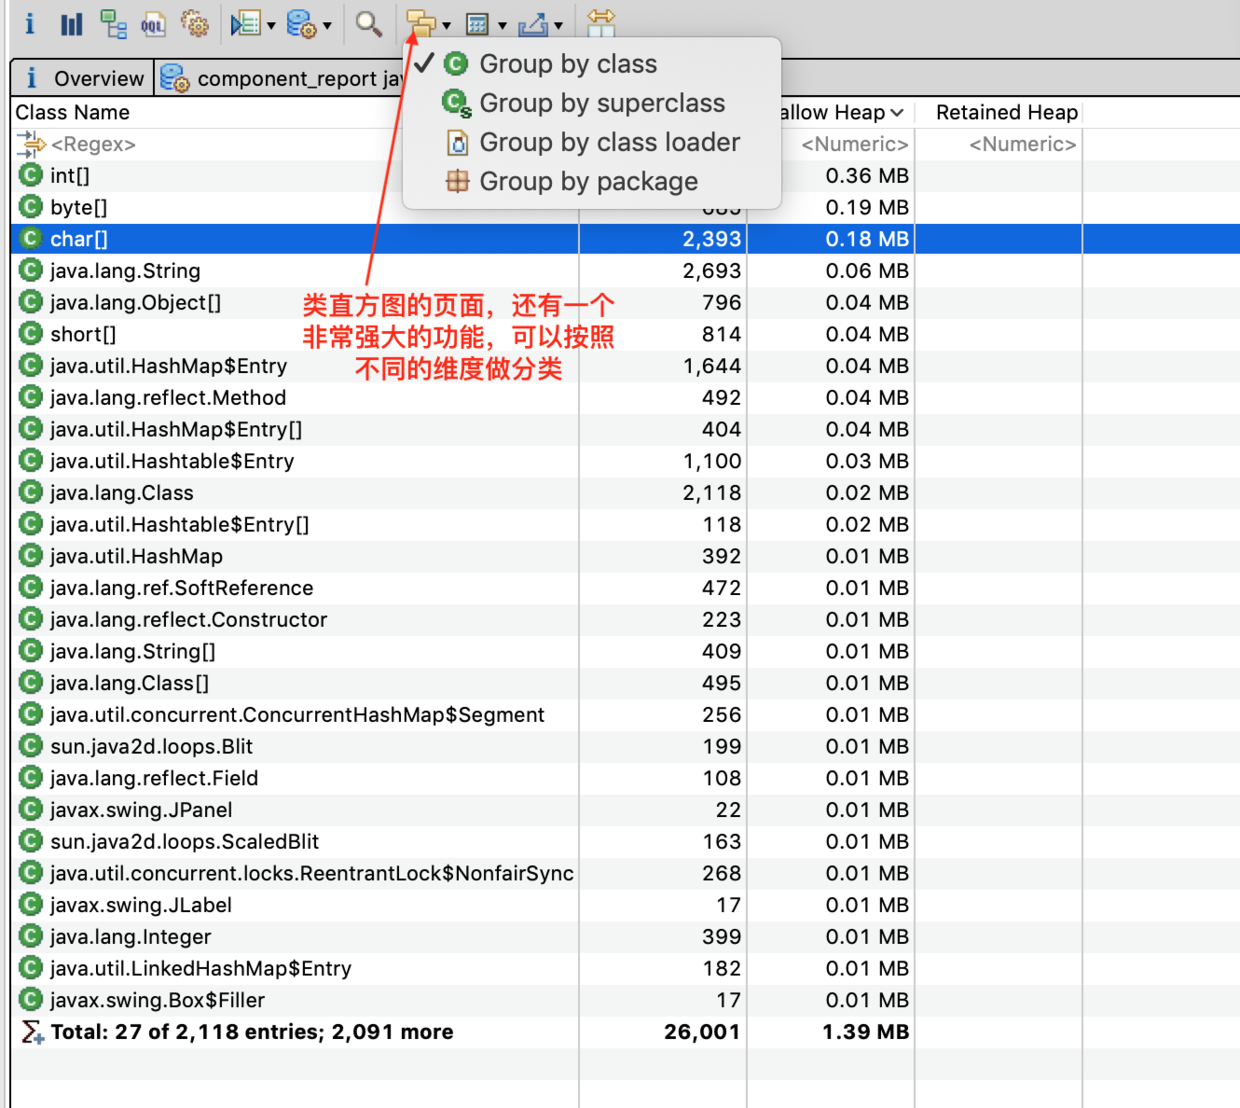Viewport: 1240px width, 1108px height.
Task: Select the sun.java2d.loops.ScaledBlit row
Action: point(626,842)
